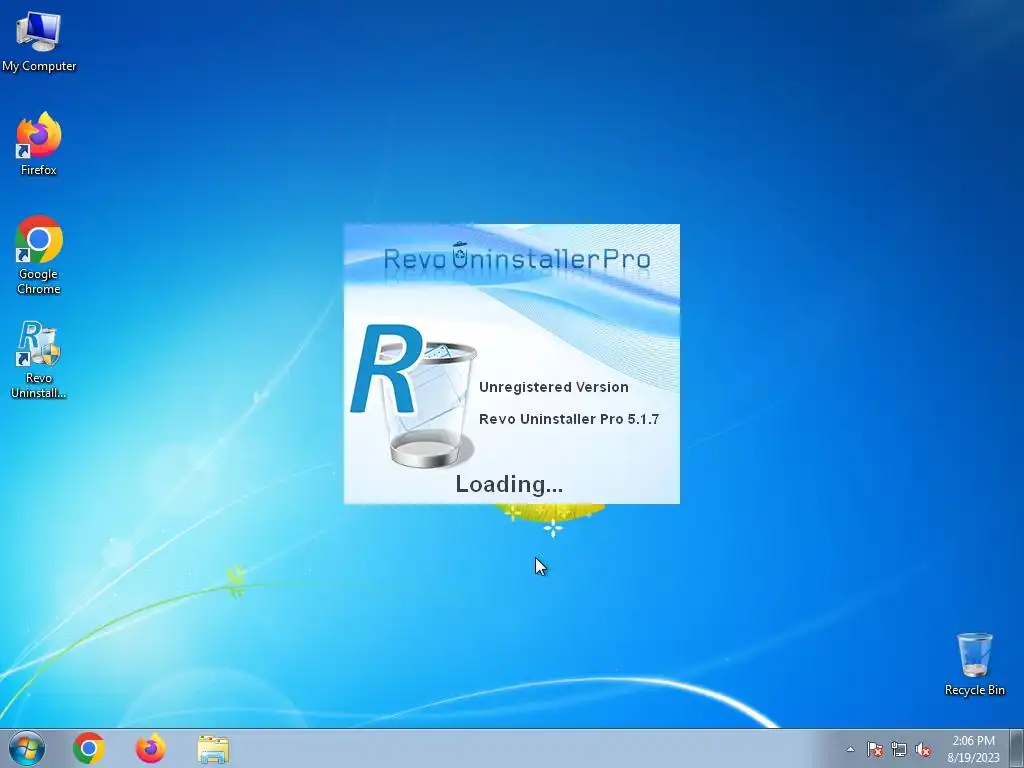Screen dimensions: 1024x768
Task: Open the muted volume tray icon
Action: point(923,749)
